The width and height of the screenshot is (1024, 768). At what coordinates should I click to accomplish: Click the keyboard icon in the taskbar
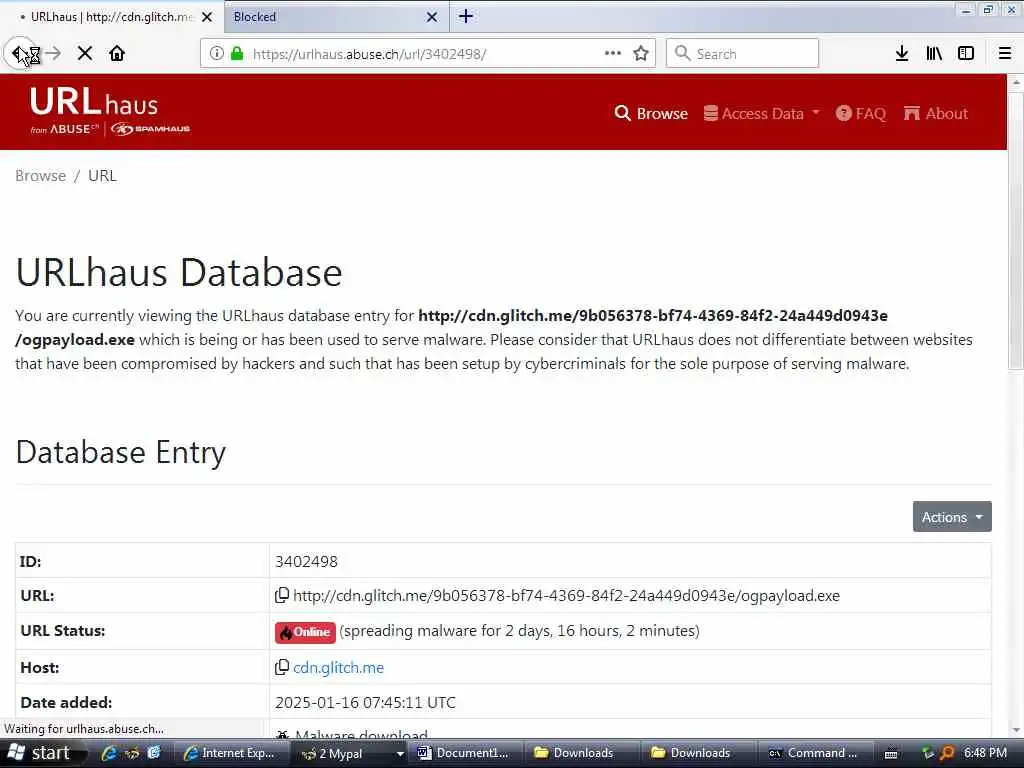(x=891, y=754)
